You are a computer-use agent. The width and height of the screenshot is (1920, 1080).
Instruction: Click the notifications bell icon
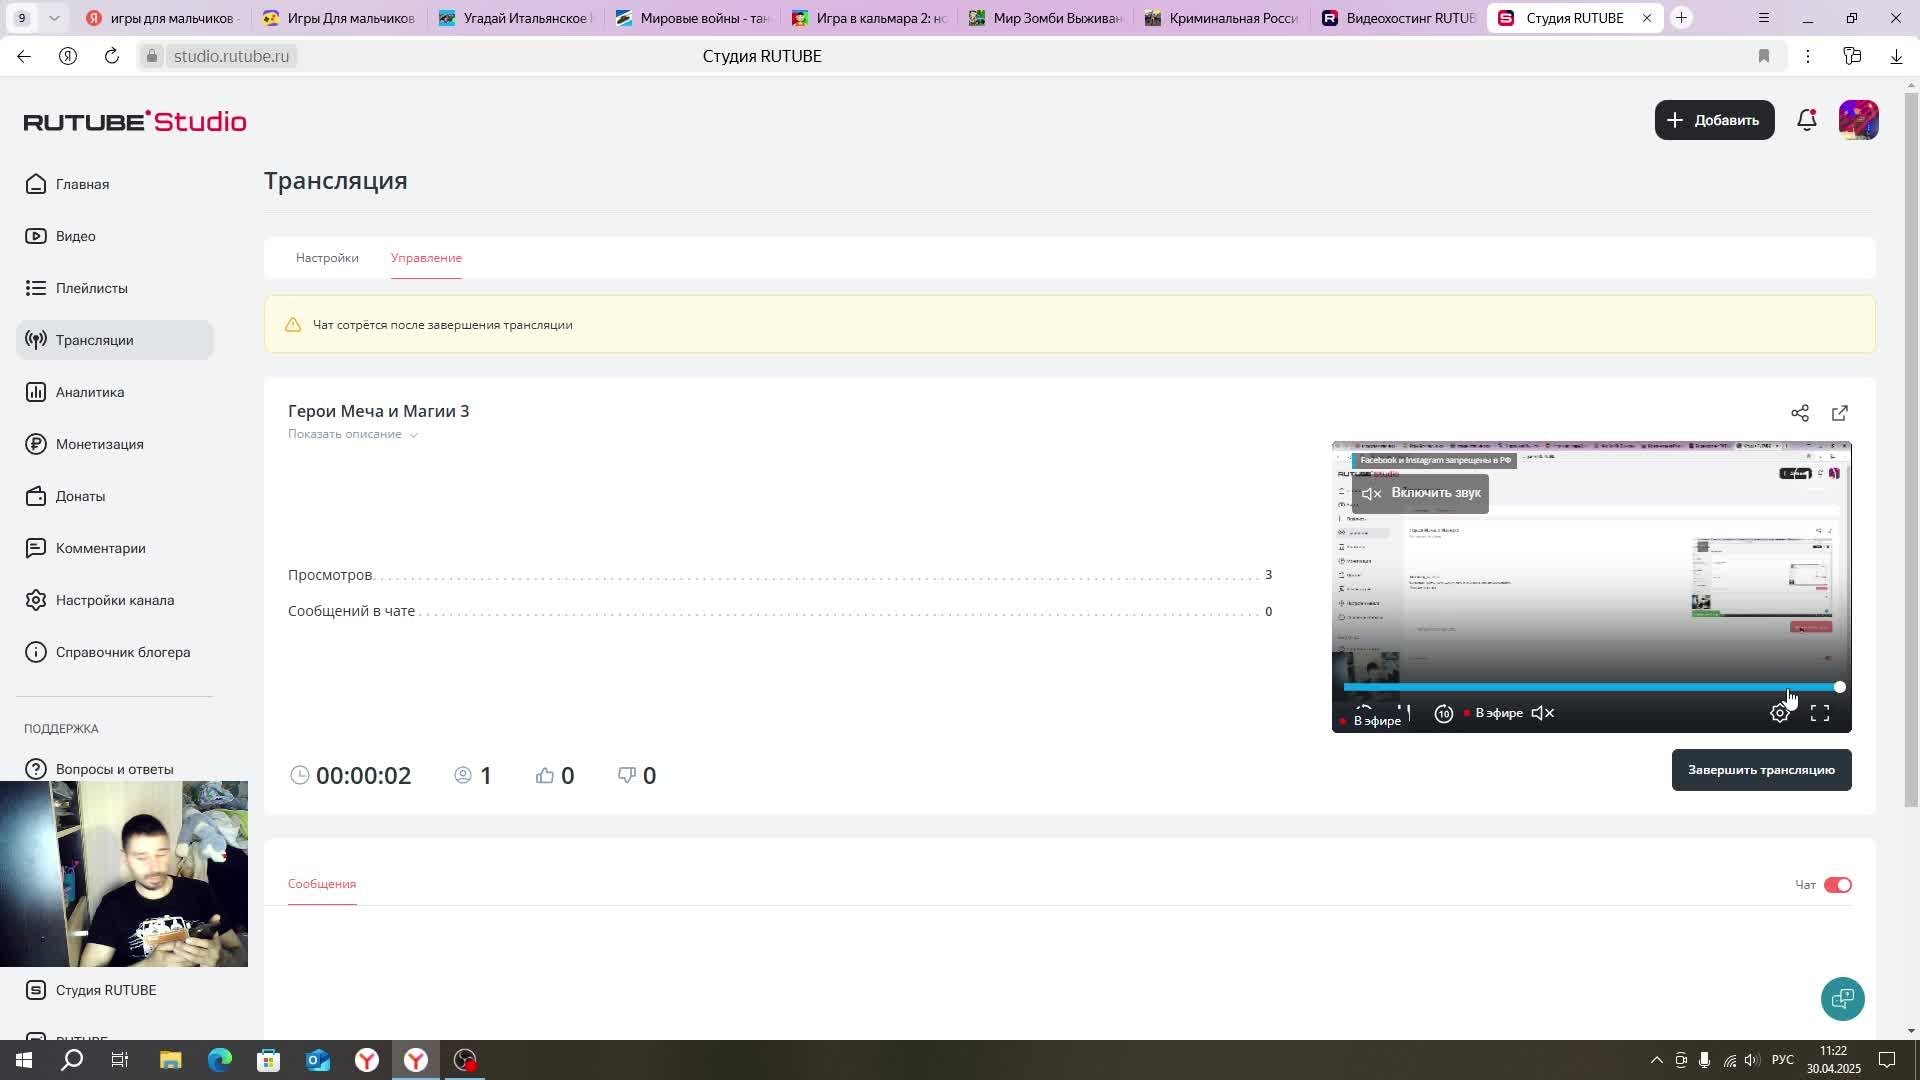(x=1806, y=120)
